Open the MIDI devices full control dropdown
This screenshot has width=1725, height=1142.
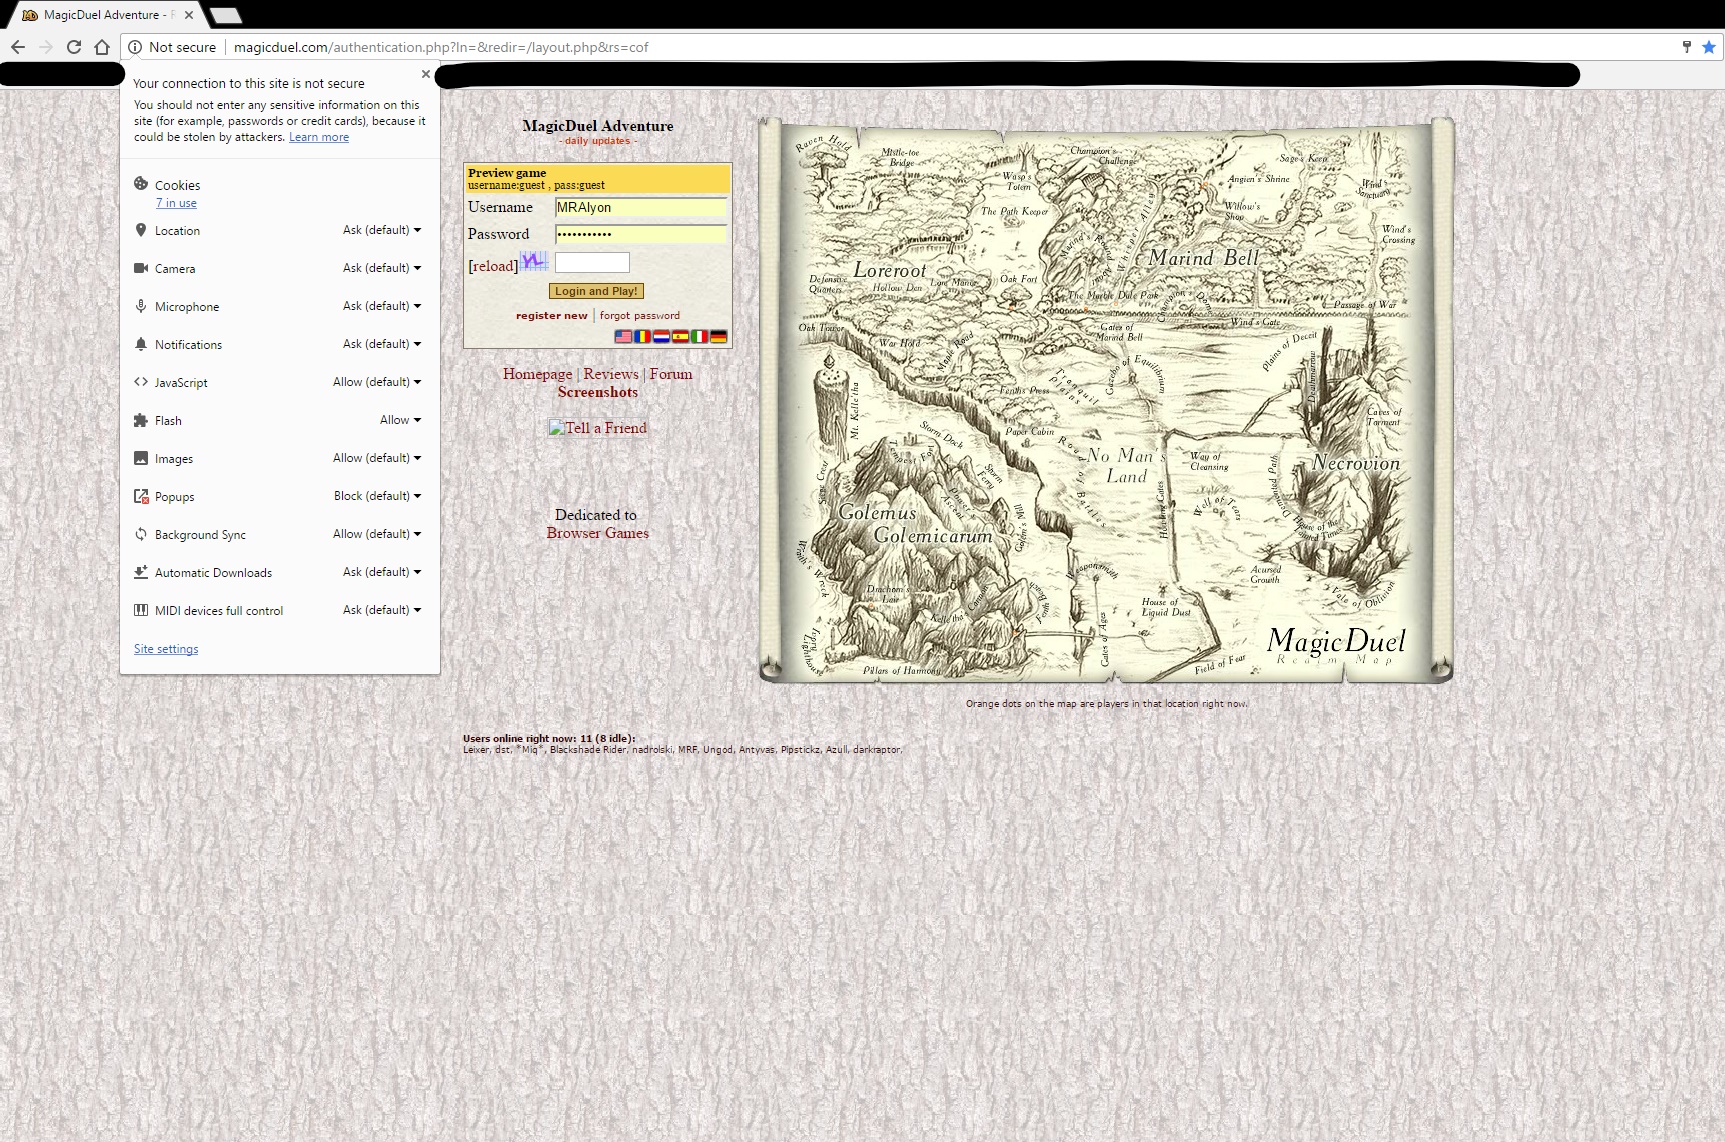point(382,610)
